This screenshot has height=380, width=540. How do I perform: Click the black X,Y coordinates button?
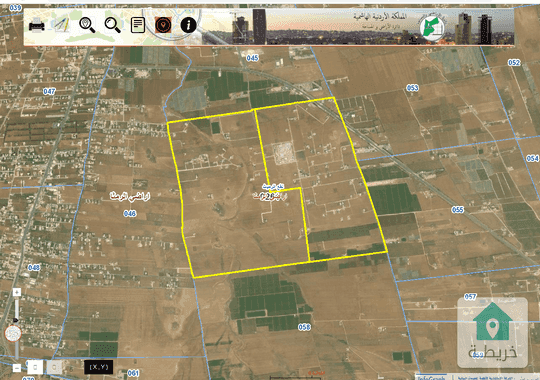point(99,367)
